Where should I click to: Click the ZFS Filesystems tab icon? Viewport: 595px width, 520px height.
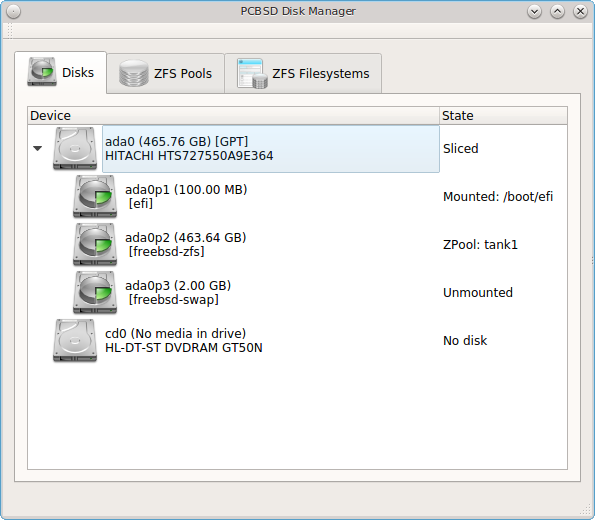click(252, 73)
